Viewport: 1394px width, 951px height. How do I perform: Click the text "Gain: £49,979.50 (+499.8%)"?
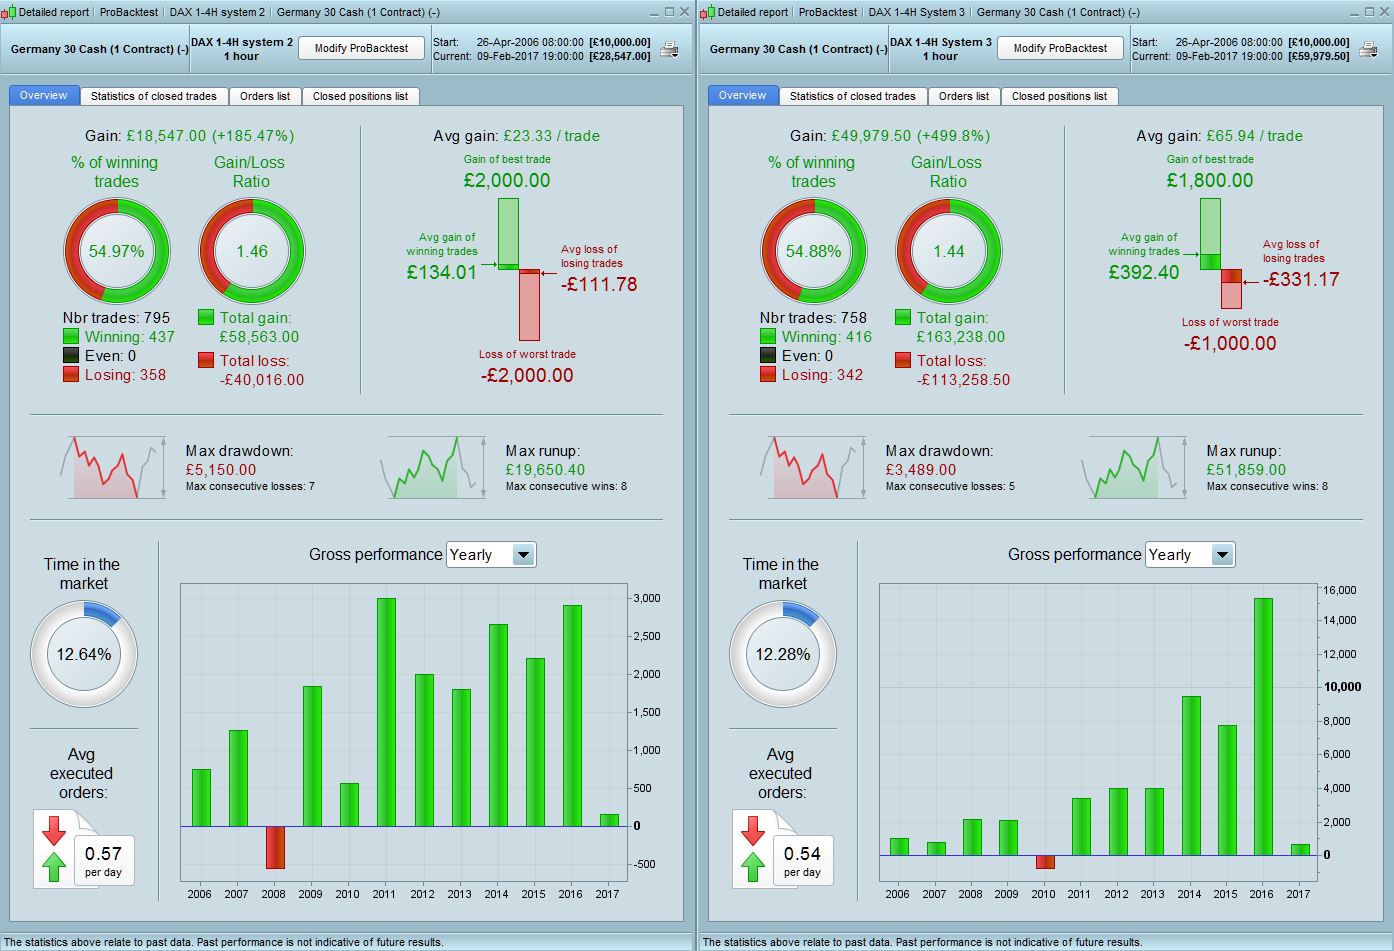pyautogui.click(x=890, y=136)
